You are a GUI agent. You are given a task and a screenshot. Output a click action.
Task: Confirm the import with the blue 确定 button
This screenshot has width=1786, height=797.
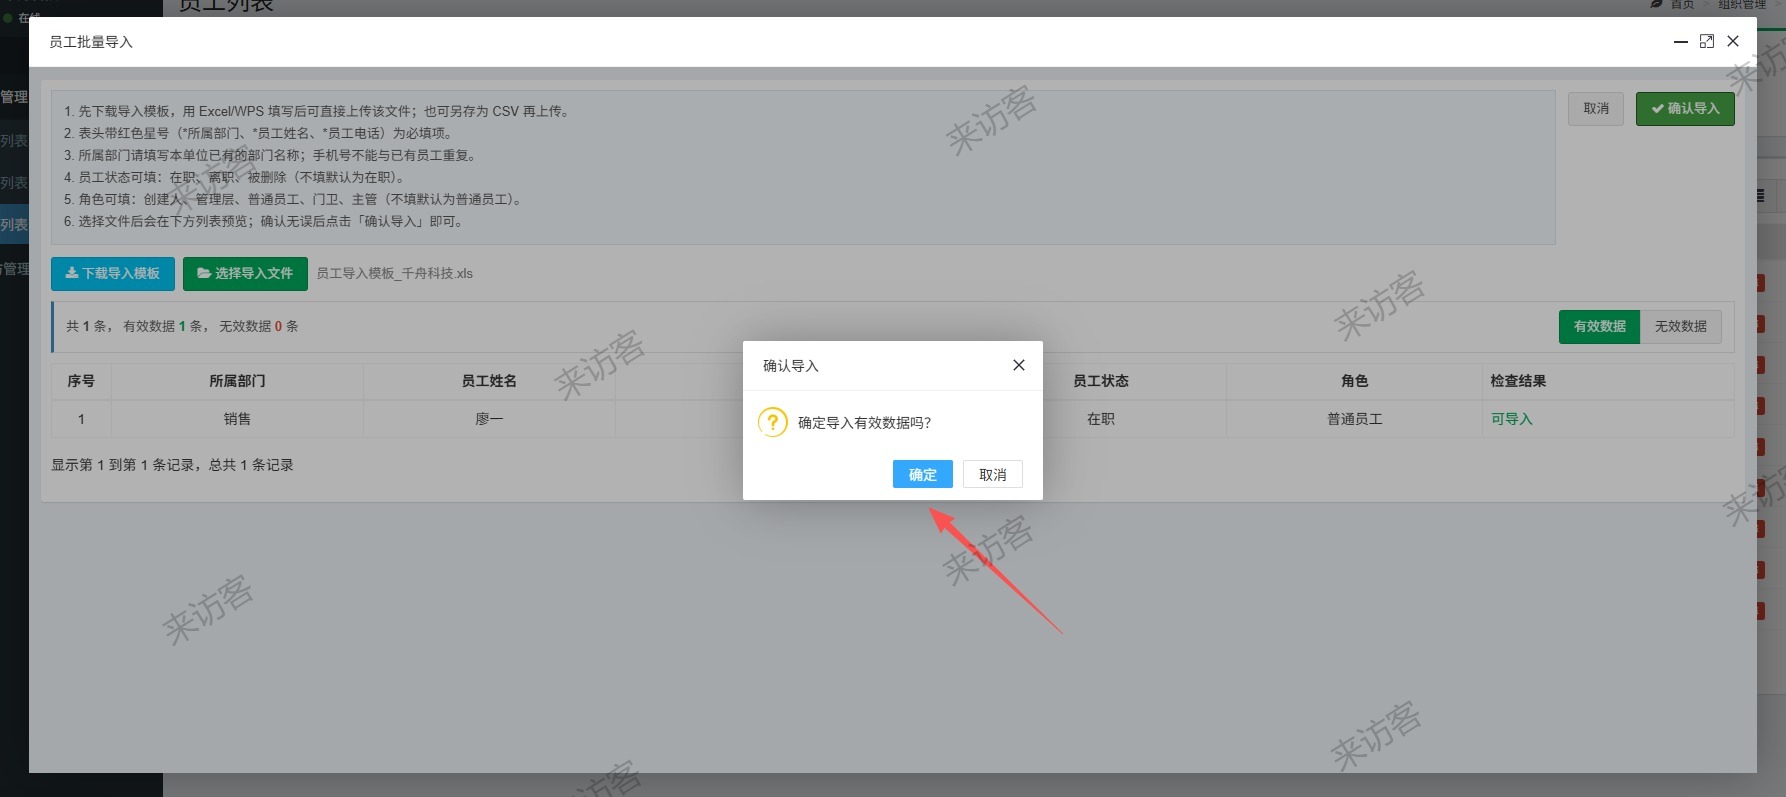tap(922, 474)
